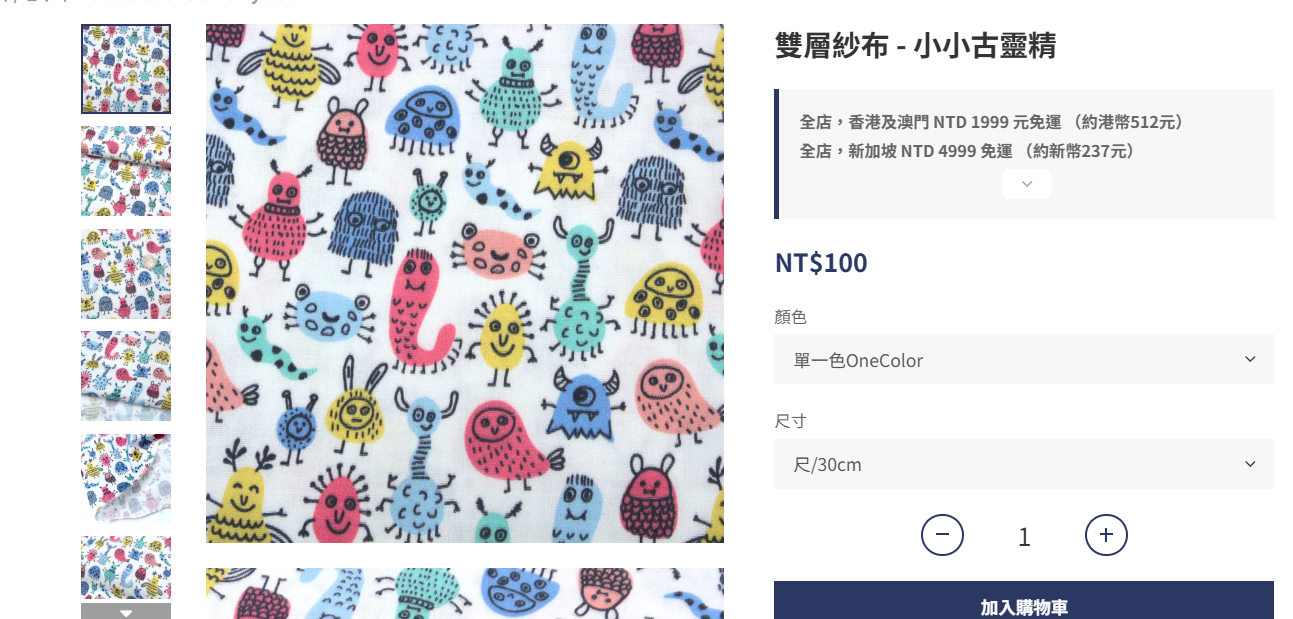Select the third thumbnail with coin

(x=126, y=274)
